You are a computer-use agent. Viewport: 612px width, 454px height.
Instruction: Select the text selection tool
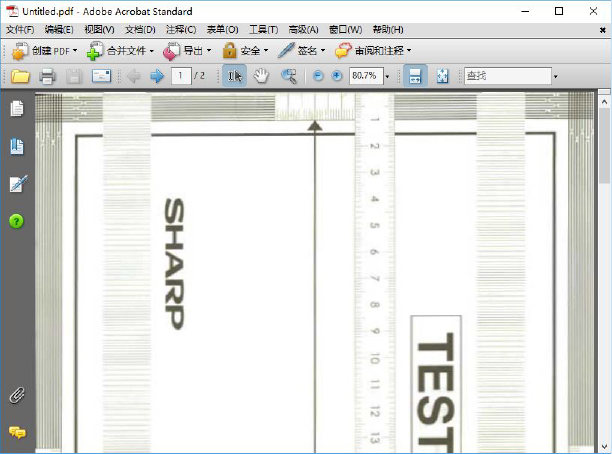(235, 76)
